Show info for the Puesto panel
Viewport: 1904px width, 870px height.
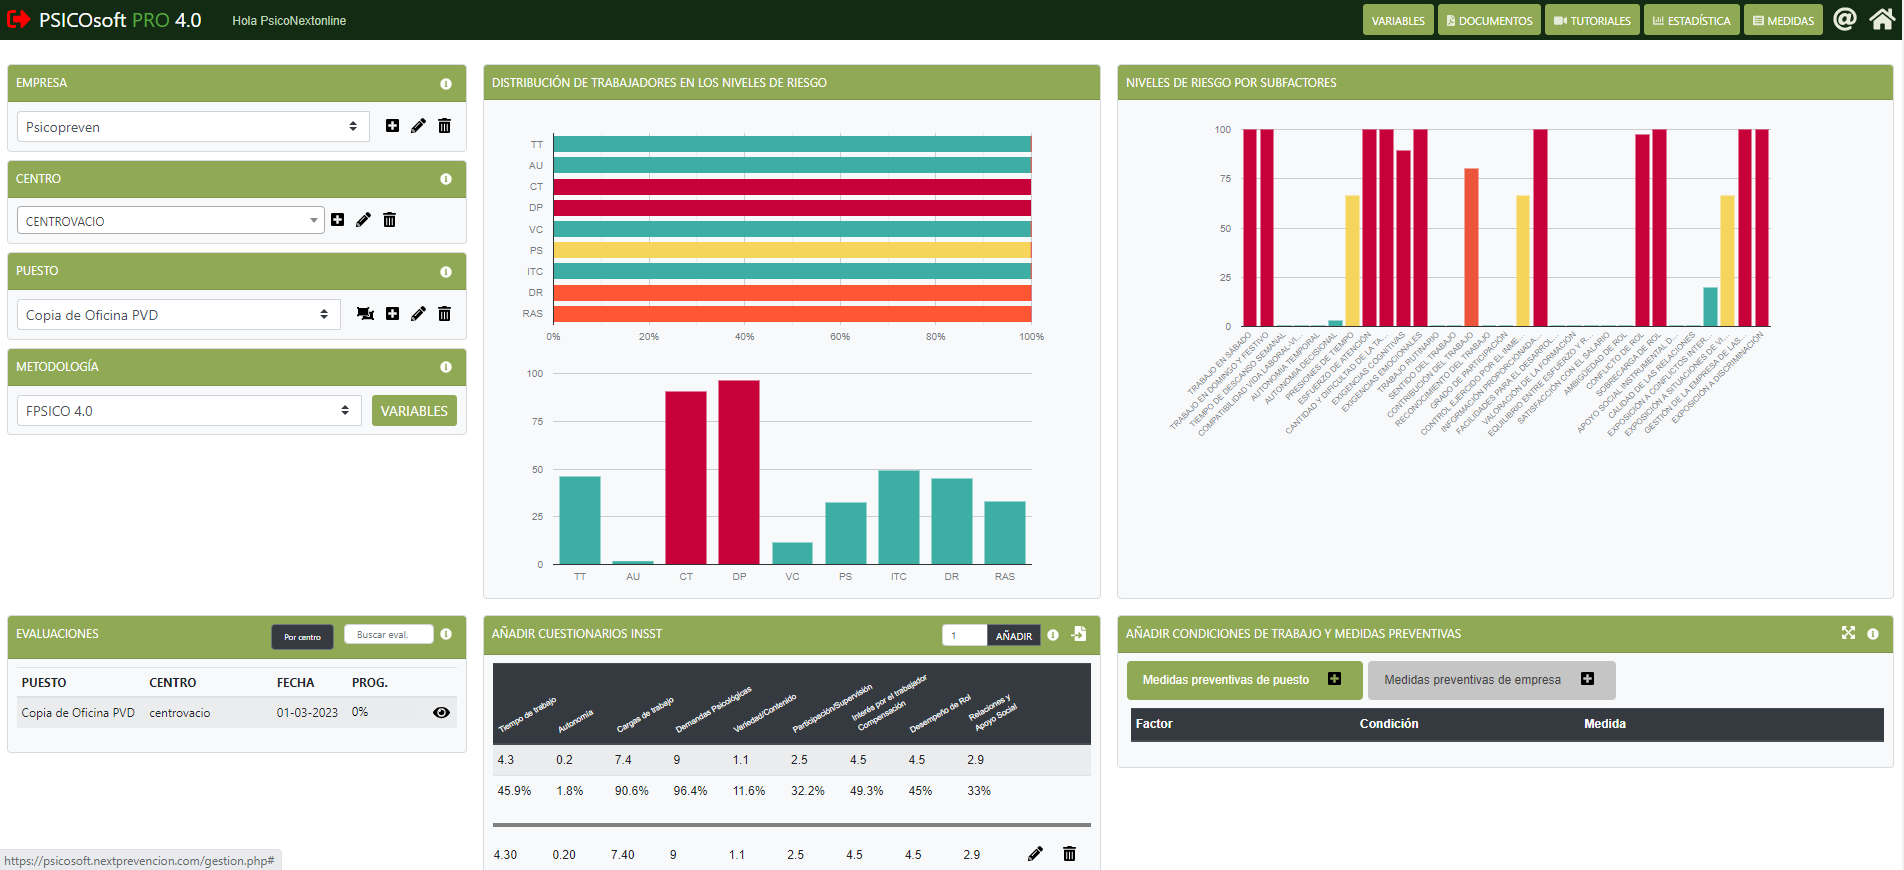tap(446, 272)
